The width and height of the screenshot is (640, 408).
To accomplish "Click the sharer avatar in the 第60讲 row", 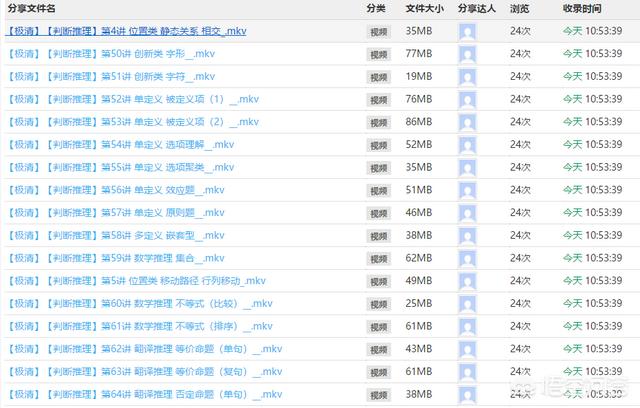I will click(467, 304).
